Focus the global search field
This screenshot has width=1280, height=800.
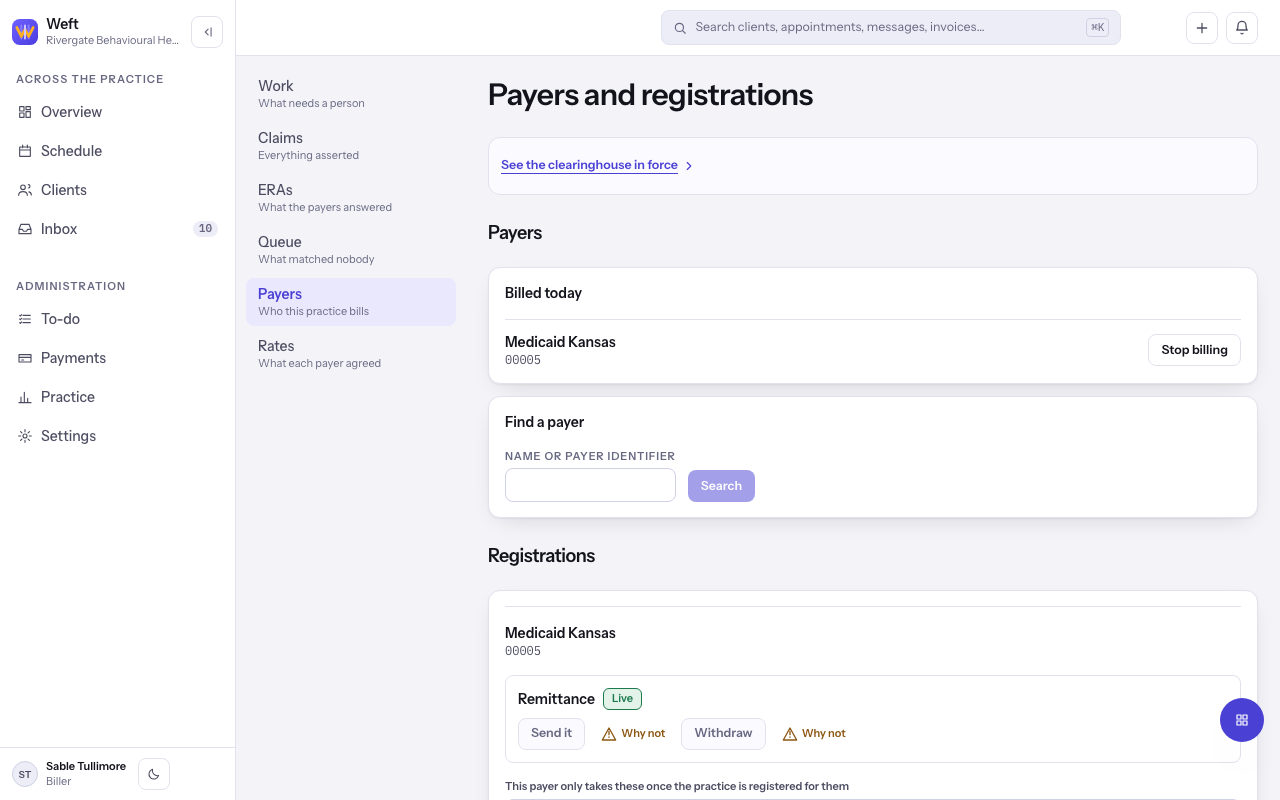click(x=890, y=28)
